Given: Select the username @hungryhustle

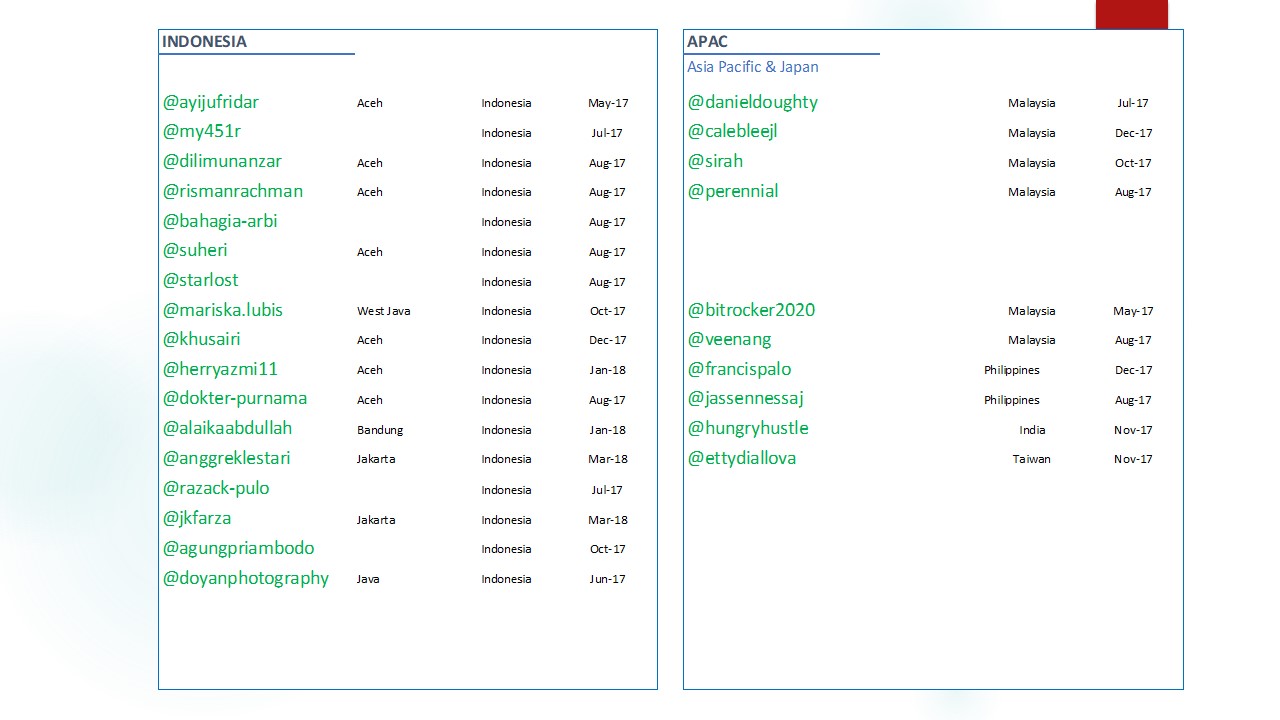Looking at the screenshot, I should 748,428.
